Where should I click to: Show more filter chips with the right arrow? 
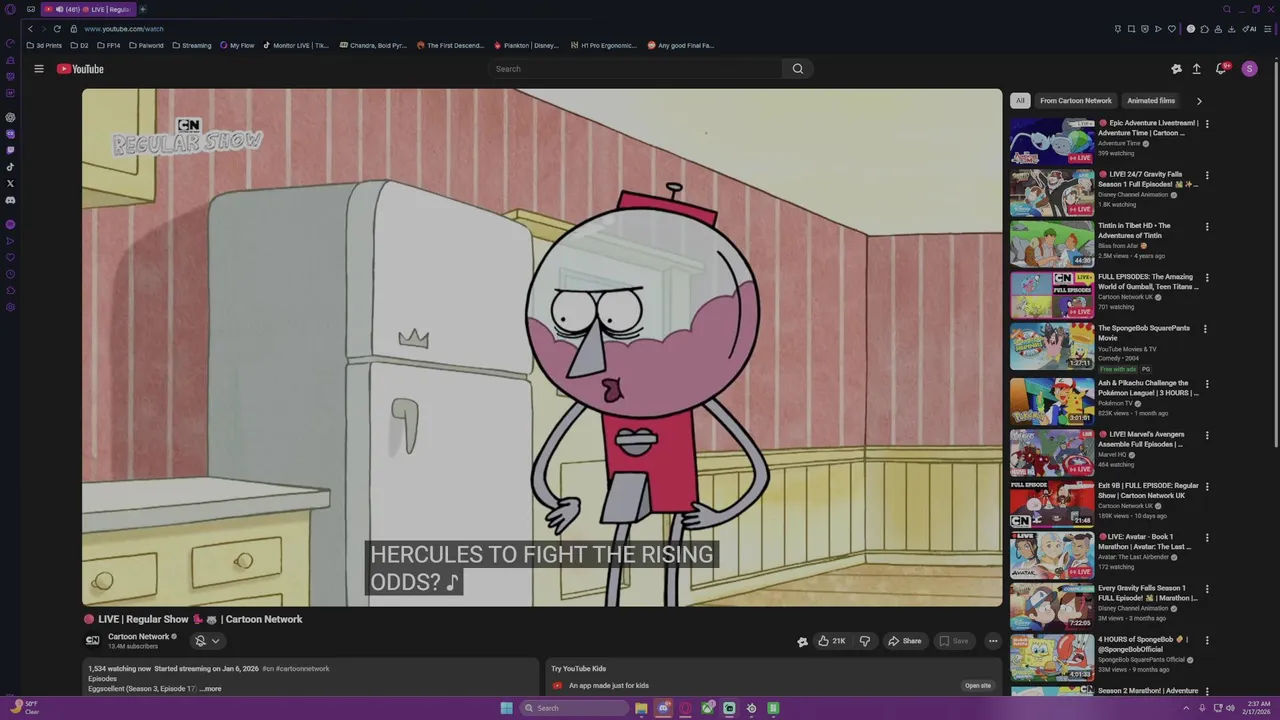coord(1199,101)
